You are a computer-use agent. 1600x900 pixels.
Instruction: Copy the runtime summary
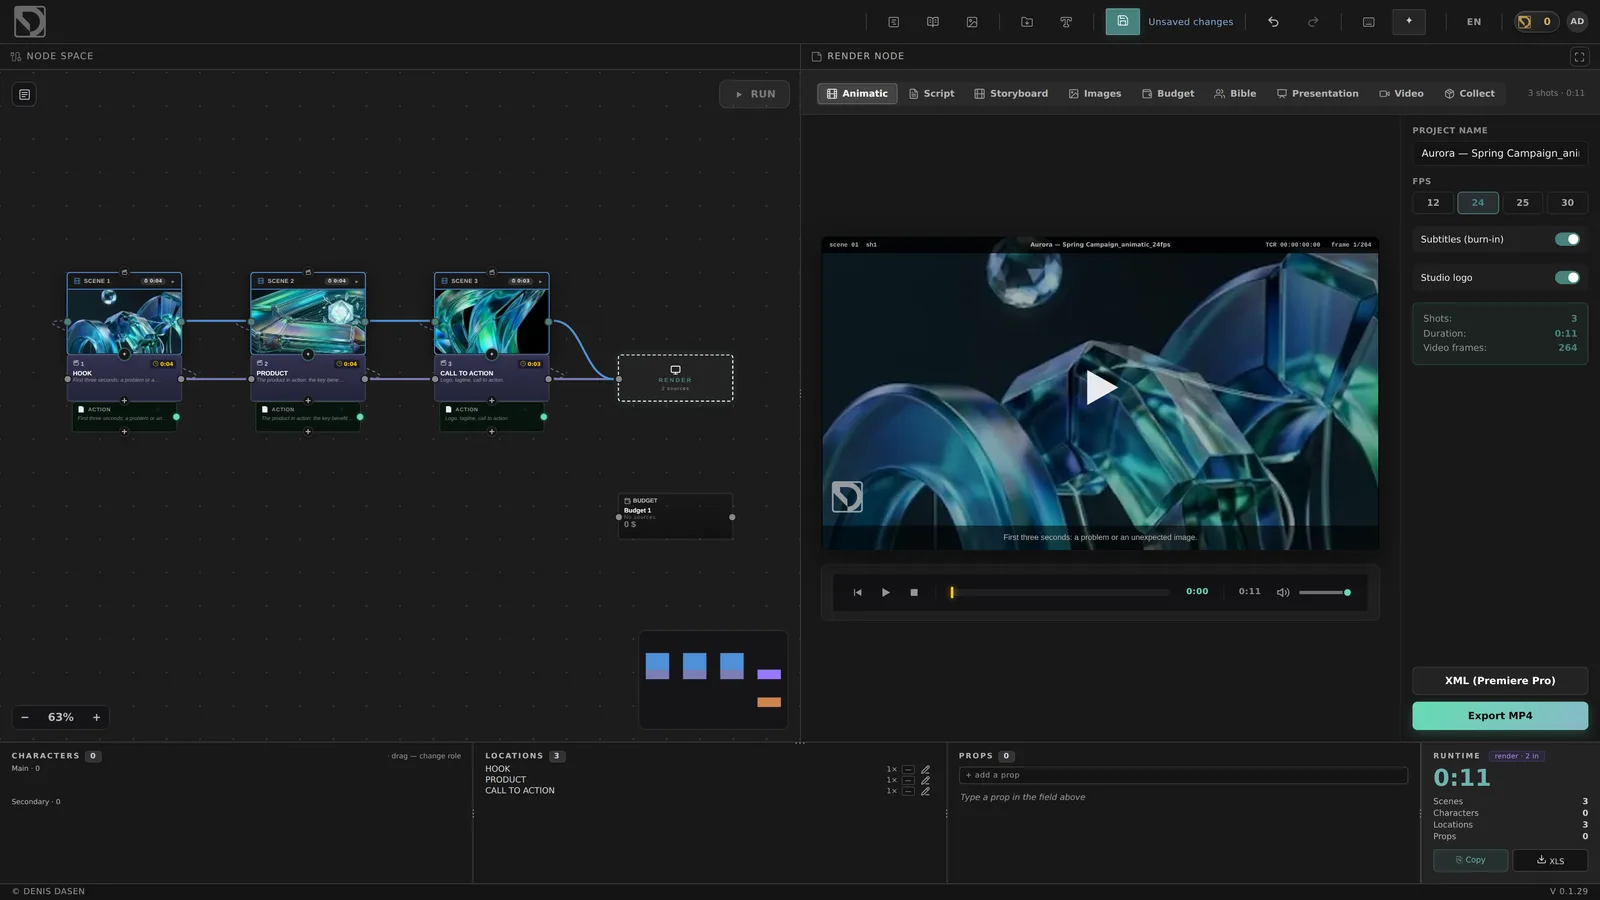coord(1470,860)
